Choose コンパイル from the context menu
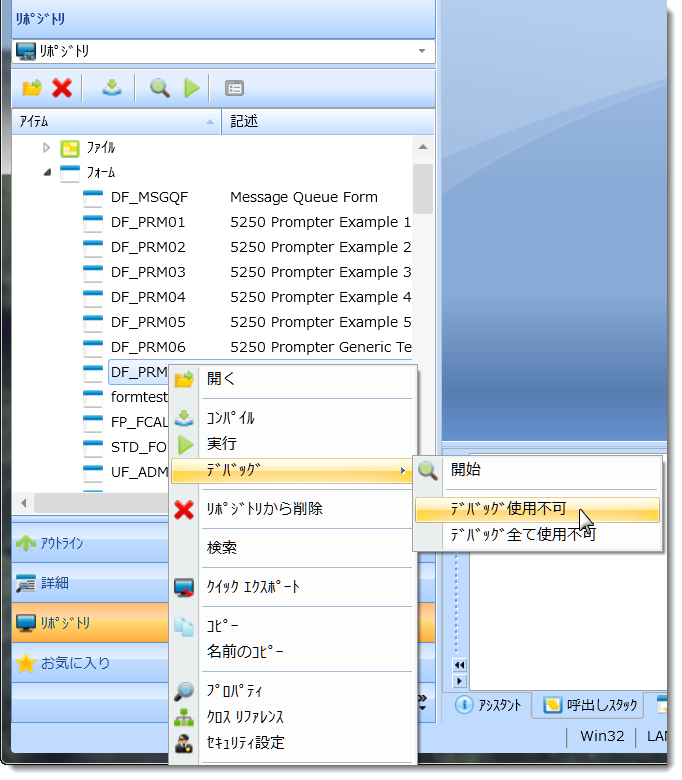Image resolution: width=682 pixels, height=780 pixels. tap(293, 418)
